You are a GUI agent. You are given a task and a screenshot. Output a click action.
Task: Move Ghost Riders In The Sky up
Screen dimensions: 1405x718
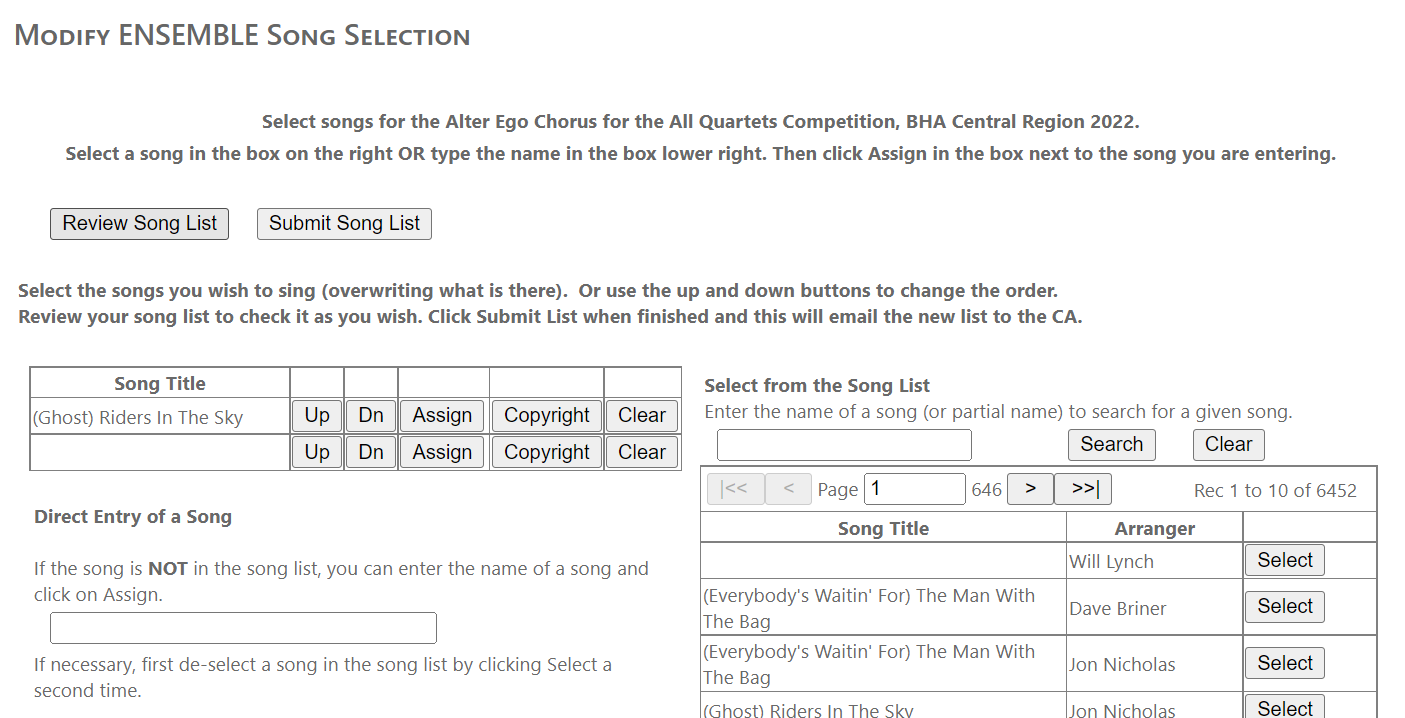click(x=317, y=416)
